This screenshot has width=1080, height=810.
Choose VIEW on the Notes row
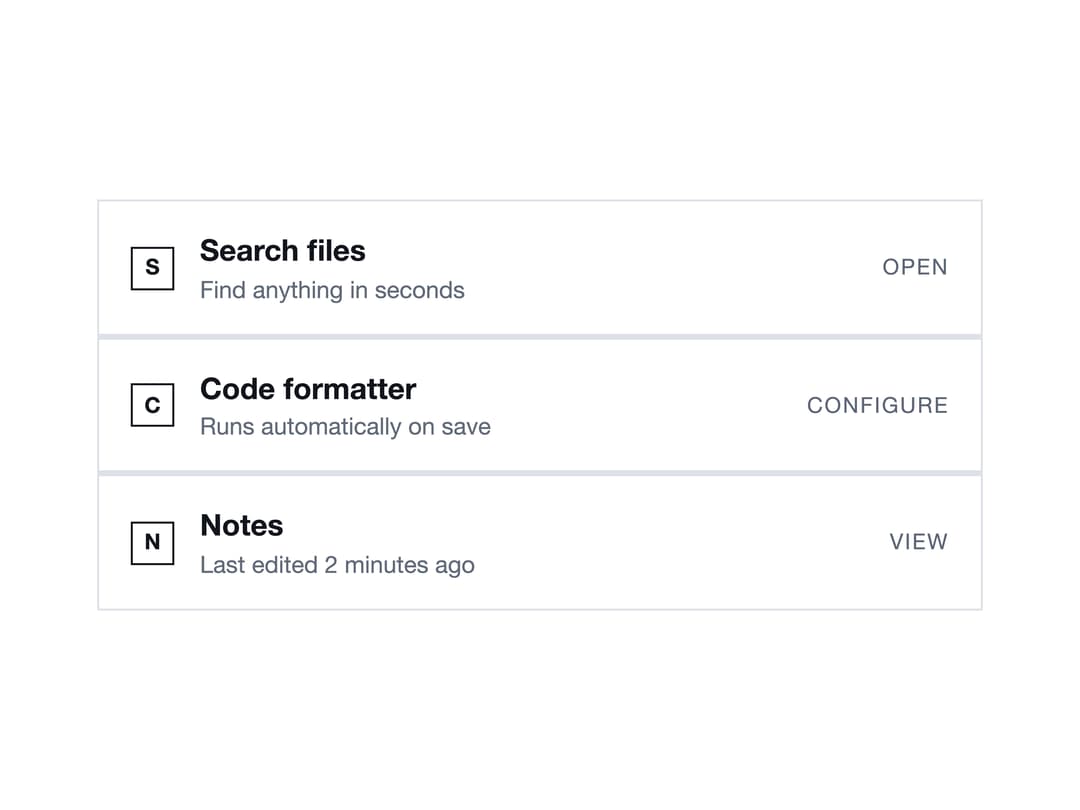[918, 542]
